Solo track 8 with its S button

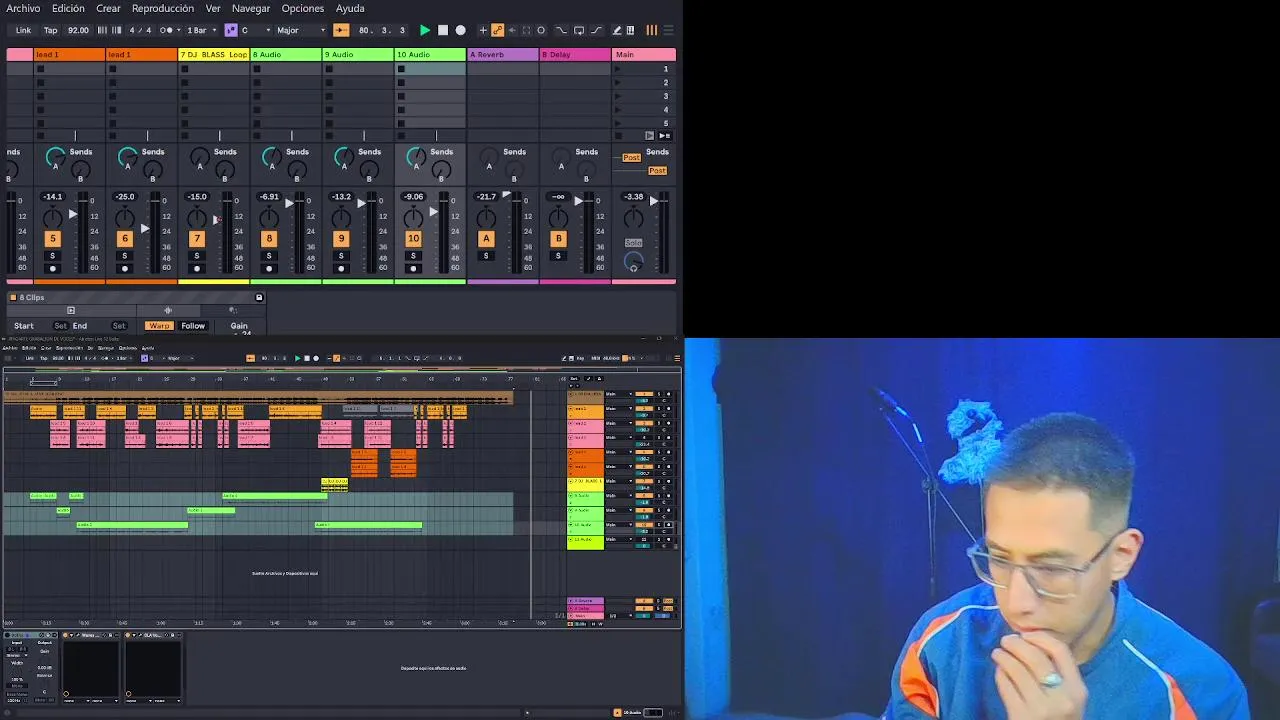(x=269, y=256)
